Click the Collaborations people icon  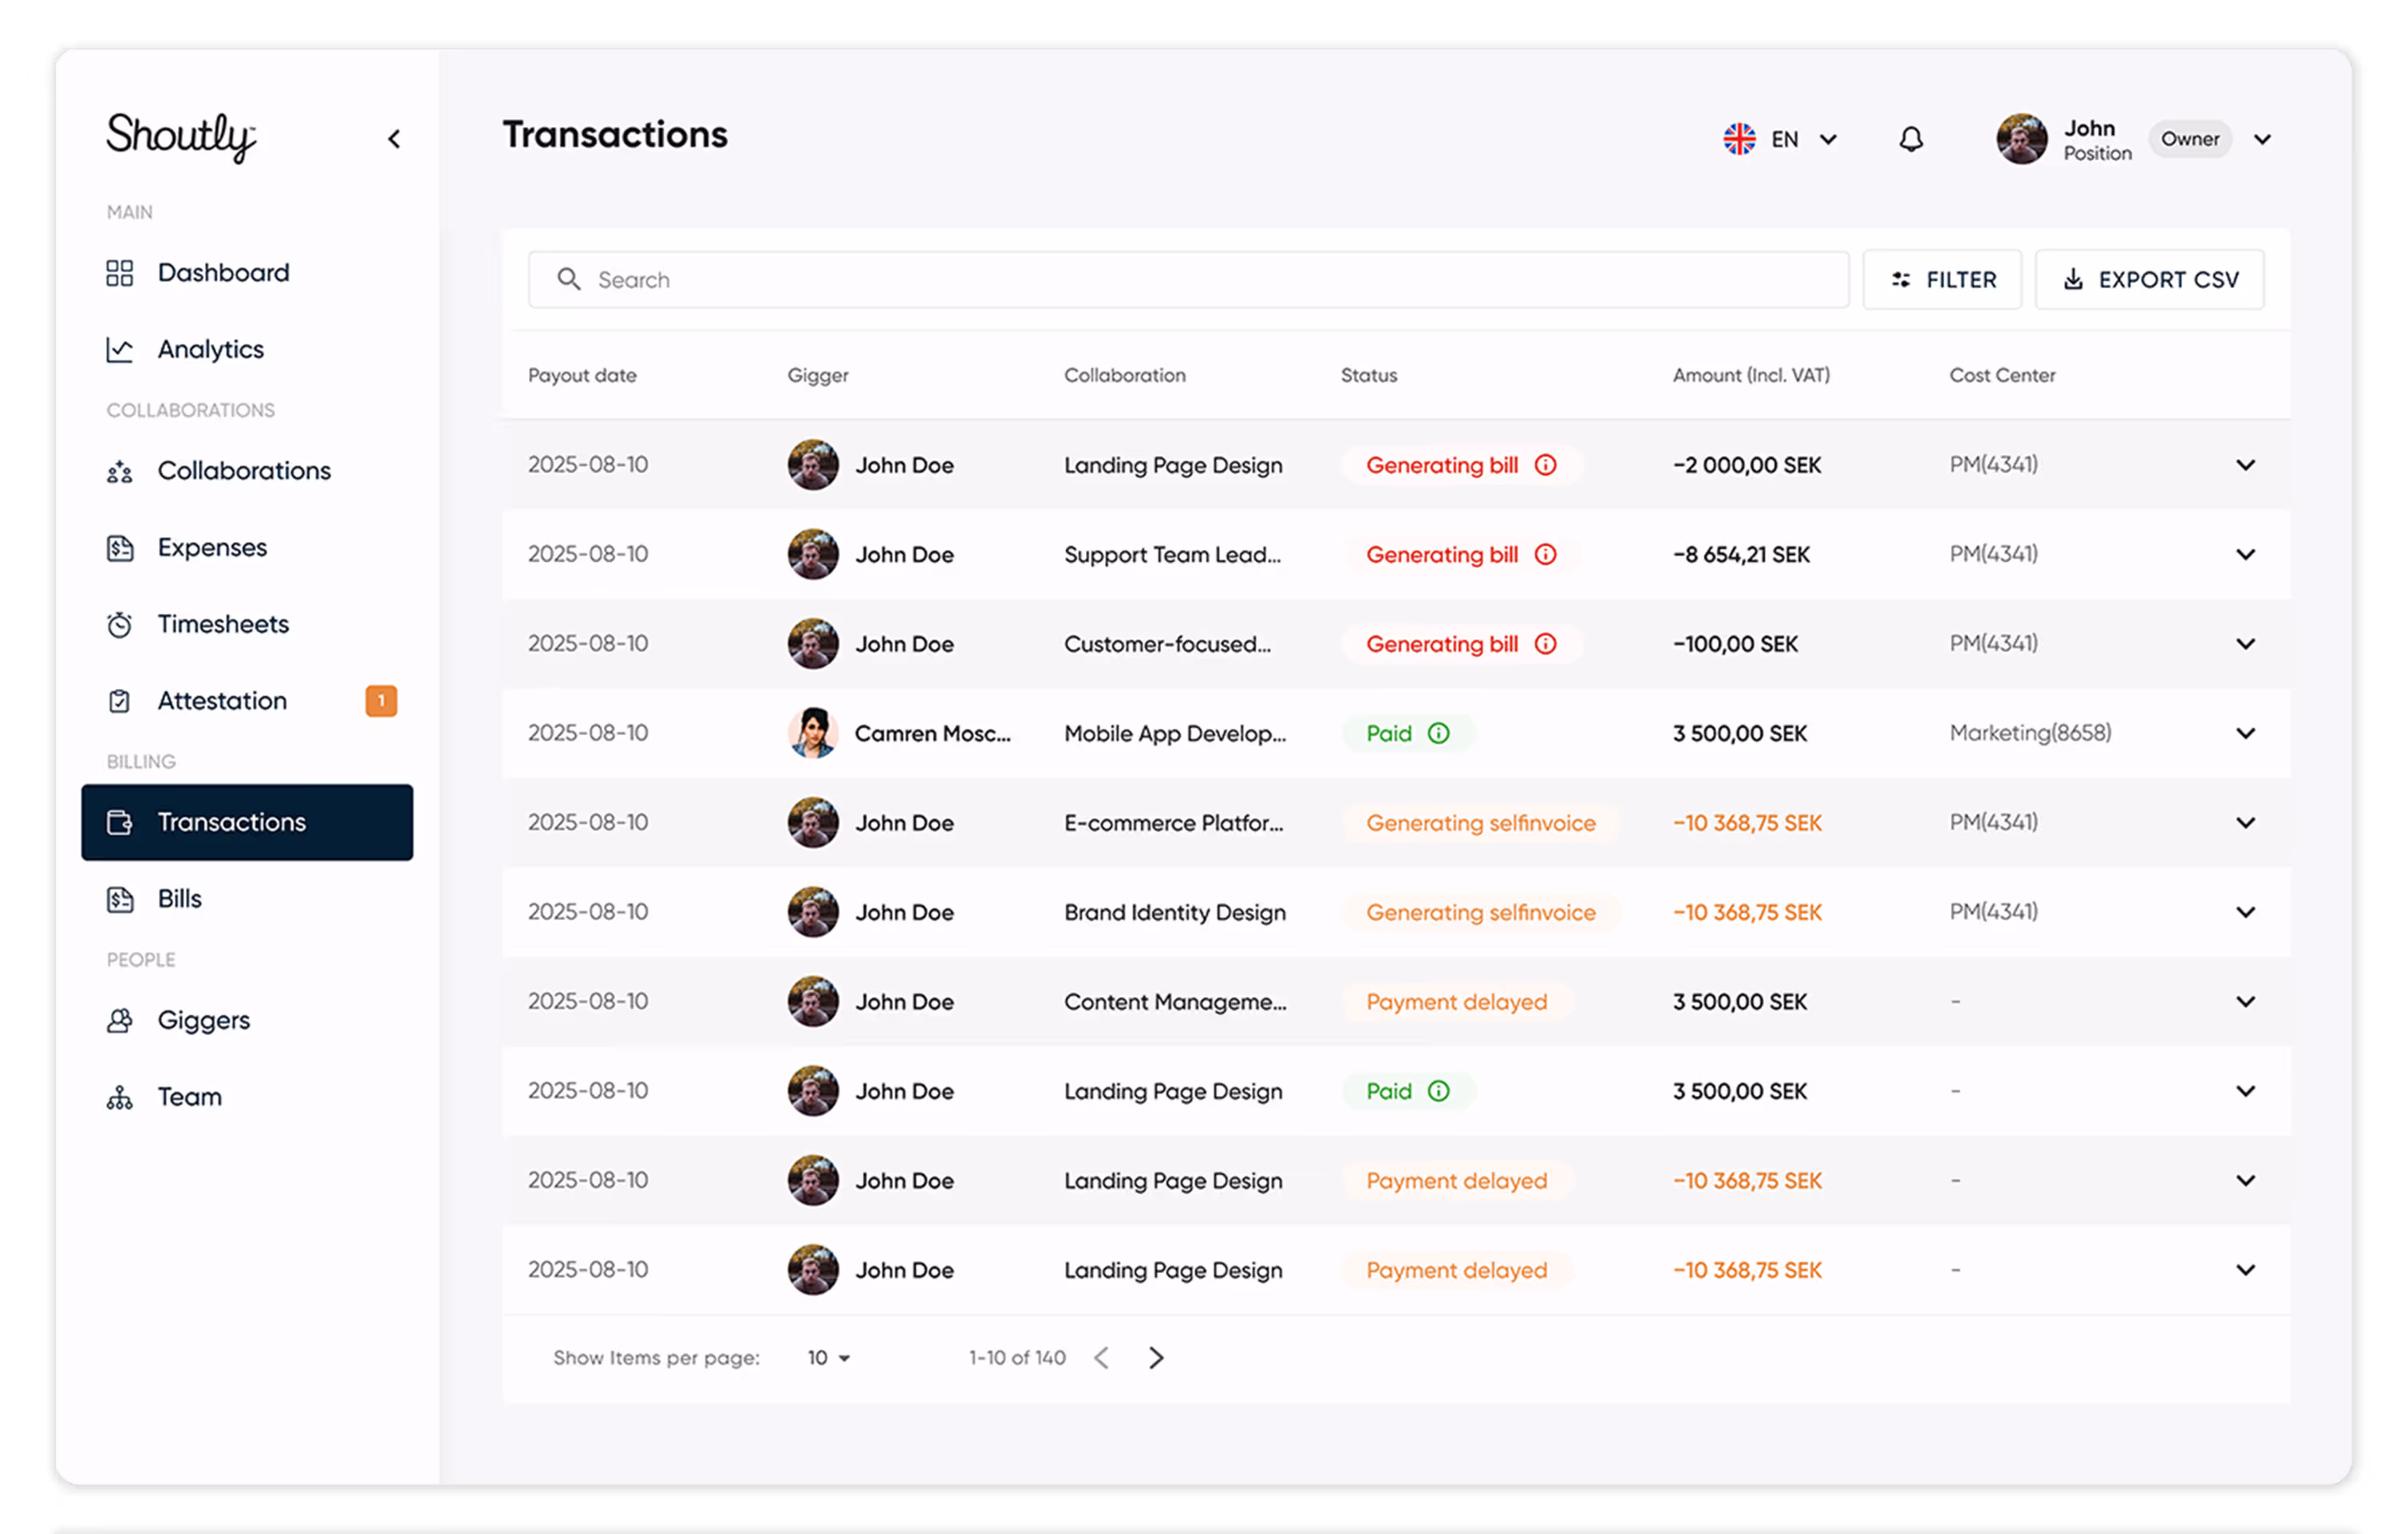click(x=119, y=471)
